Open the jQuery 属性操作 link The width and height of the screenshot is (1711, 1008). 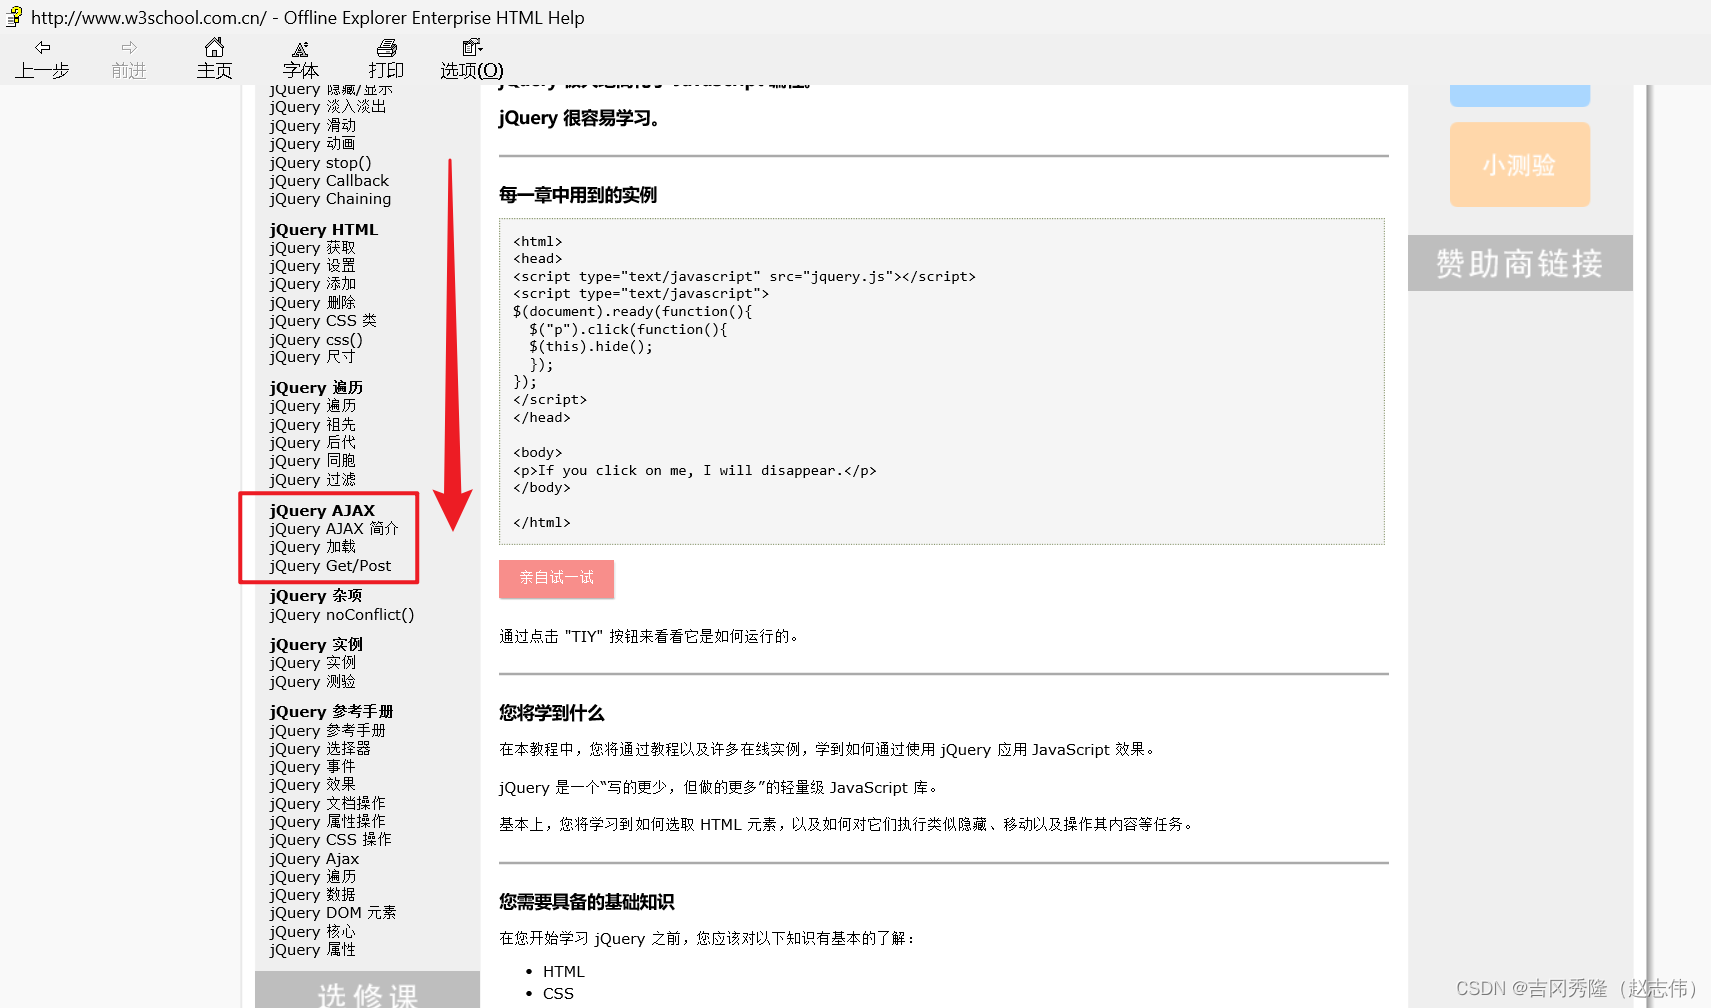pyautogui.click(x=327, y=822)
